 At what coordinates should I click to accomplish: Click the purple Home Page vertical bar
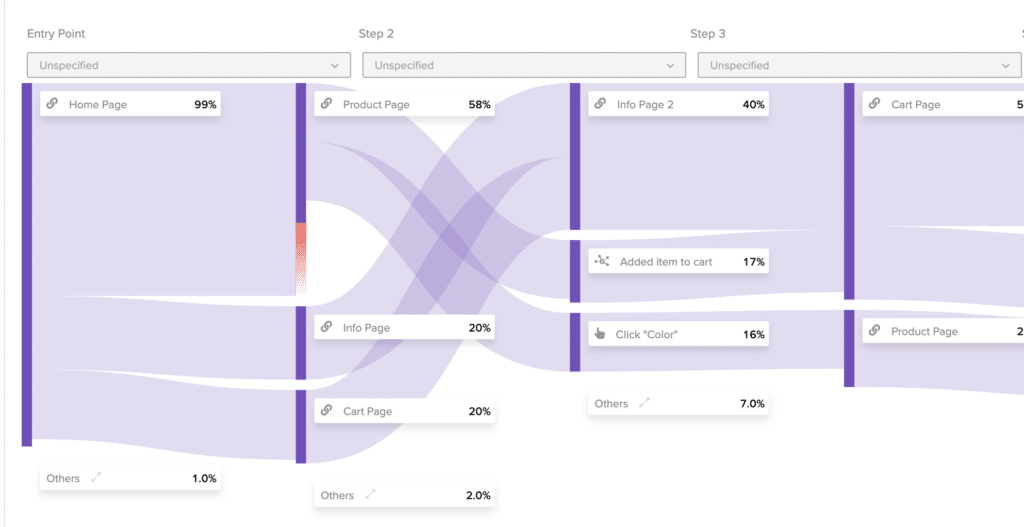point(27,264)
